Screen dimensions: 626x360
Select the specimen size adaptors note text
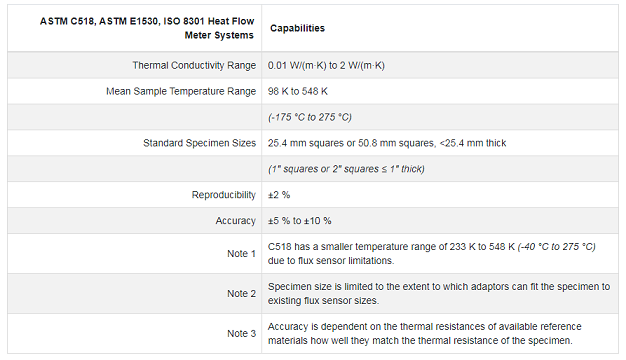(x=439, y=293)
